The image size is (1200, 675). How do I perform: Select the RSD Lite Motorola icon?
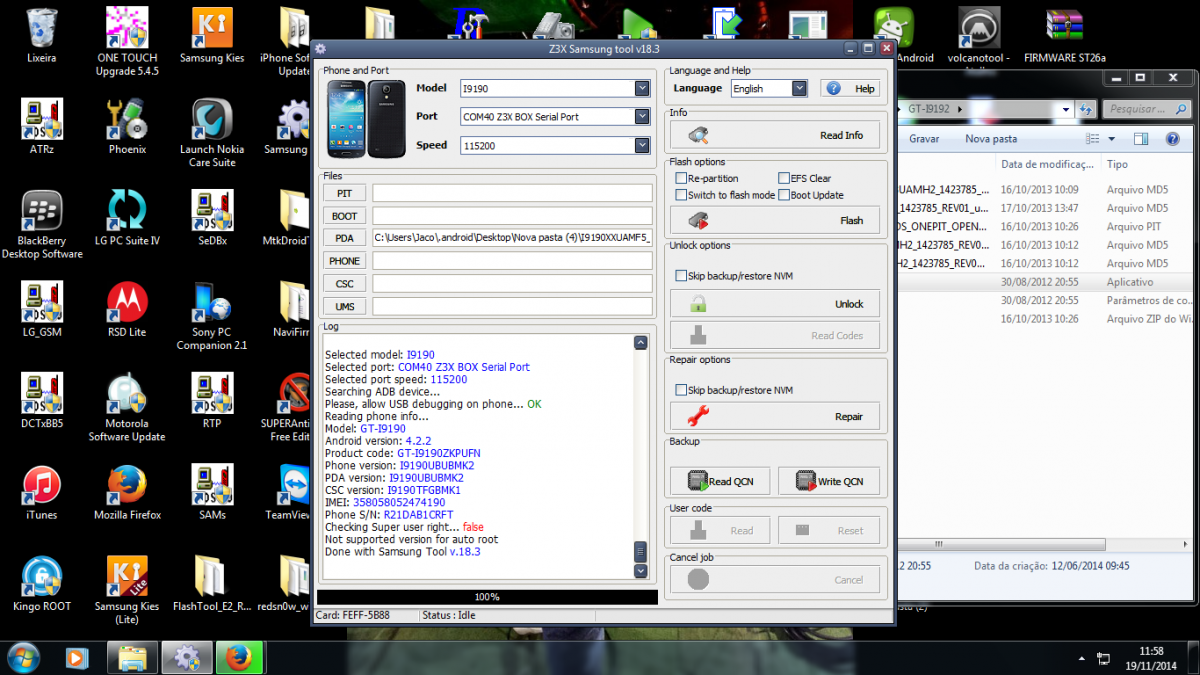point(127,310)
